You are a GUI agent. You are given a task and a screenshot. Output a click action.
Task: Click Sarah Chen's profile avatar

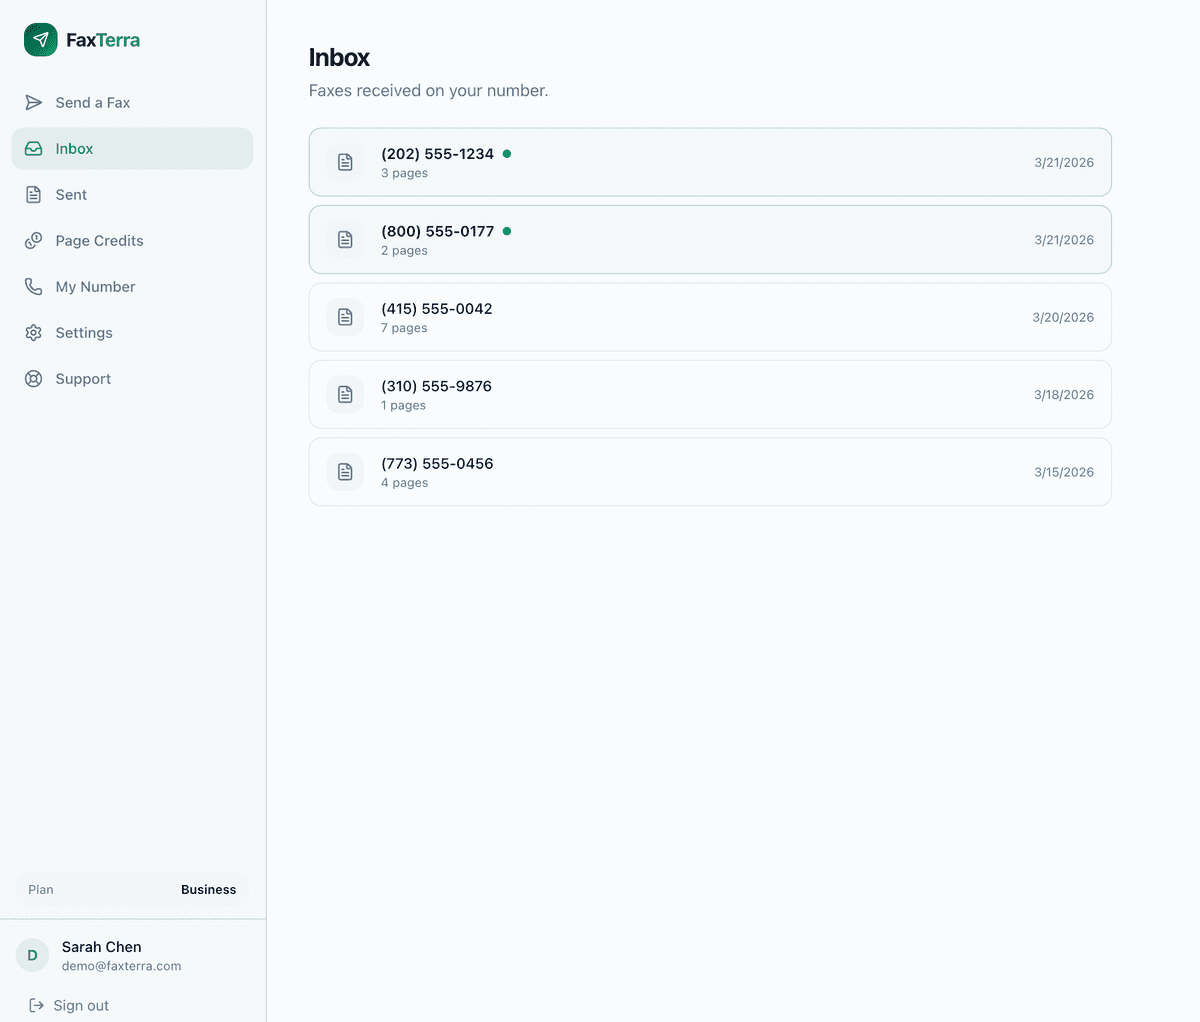point(31,955)
